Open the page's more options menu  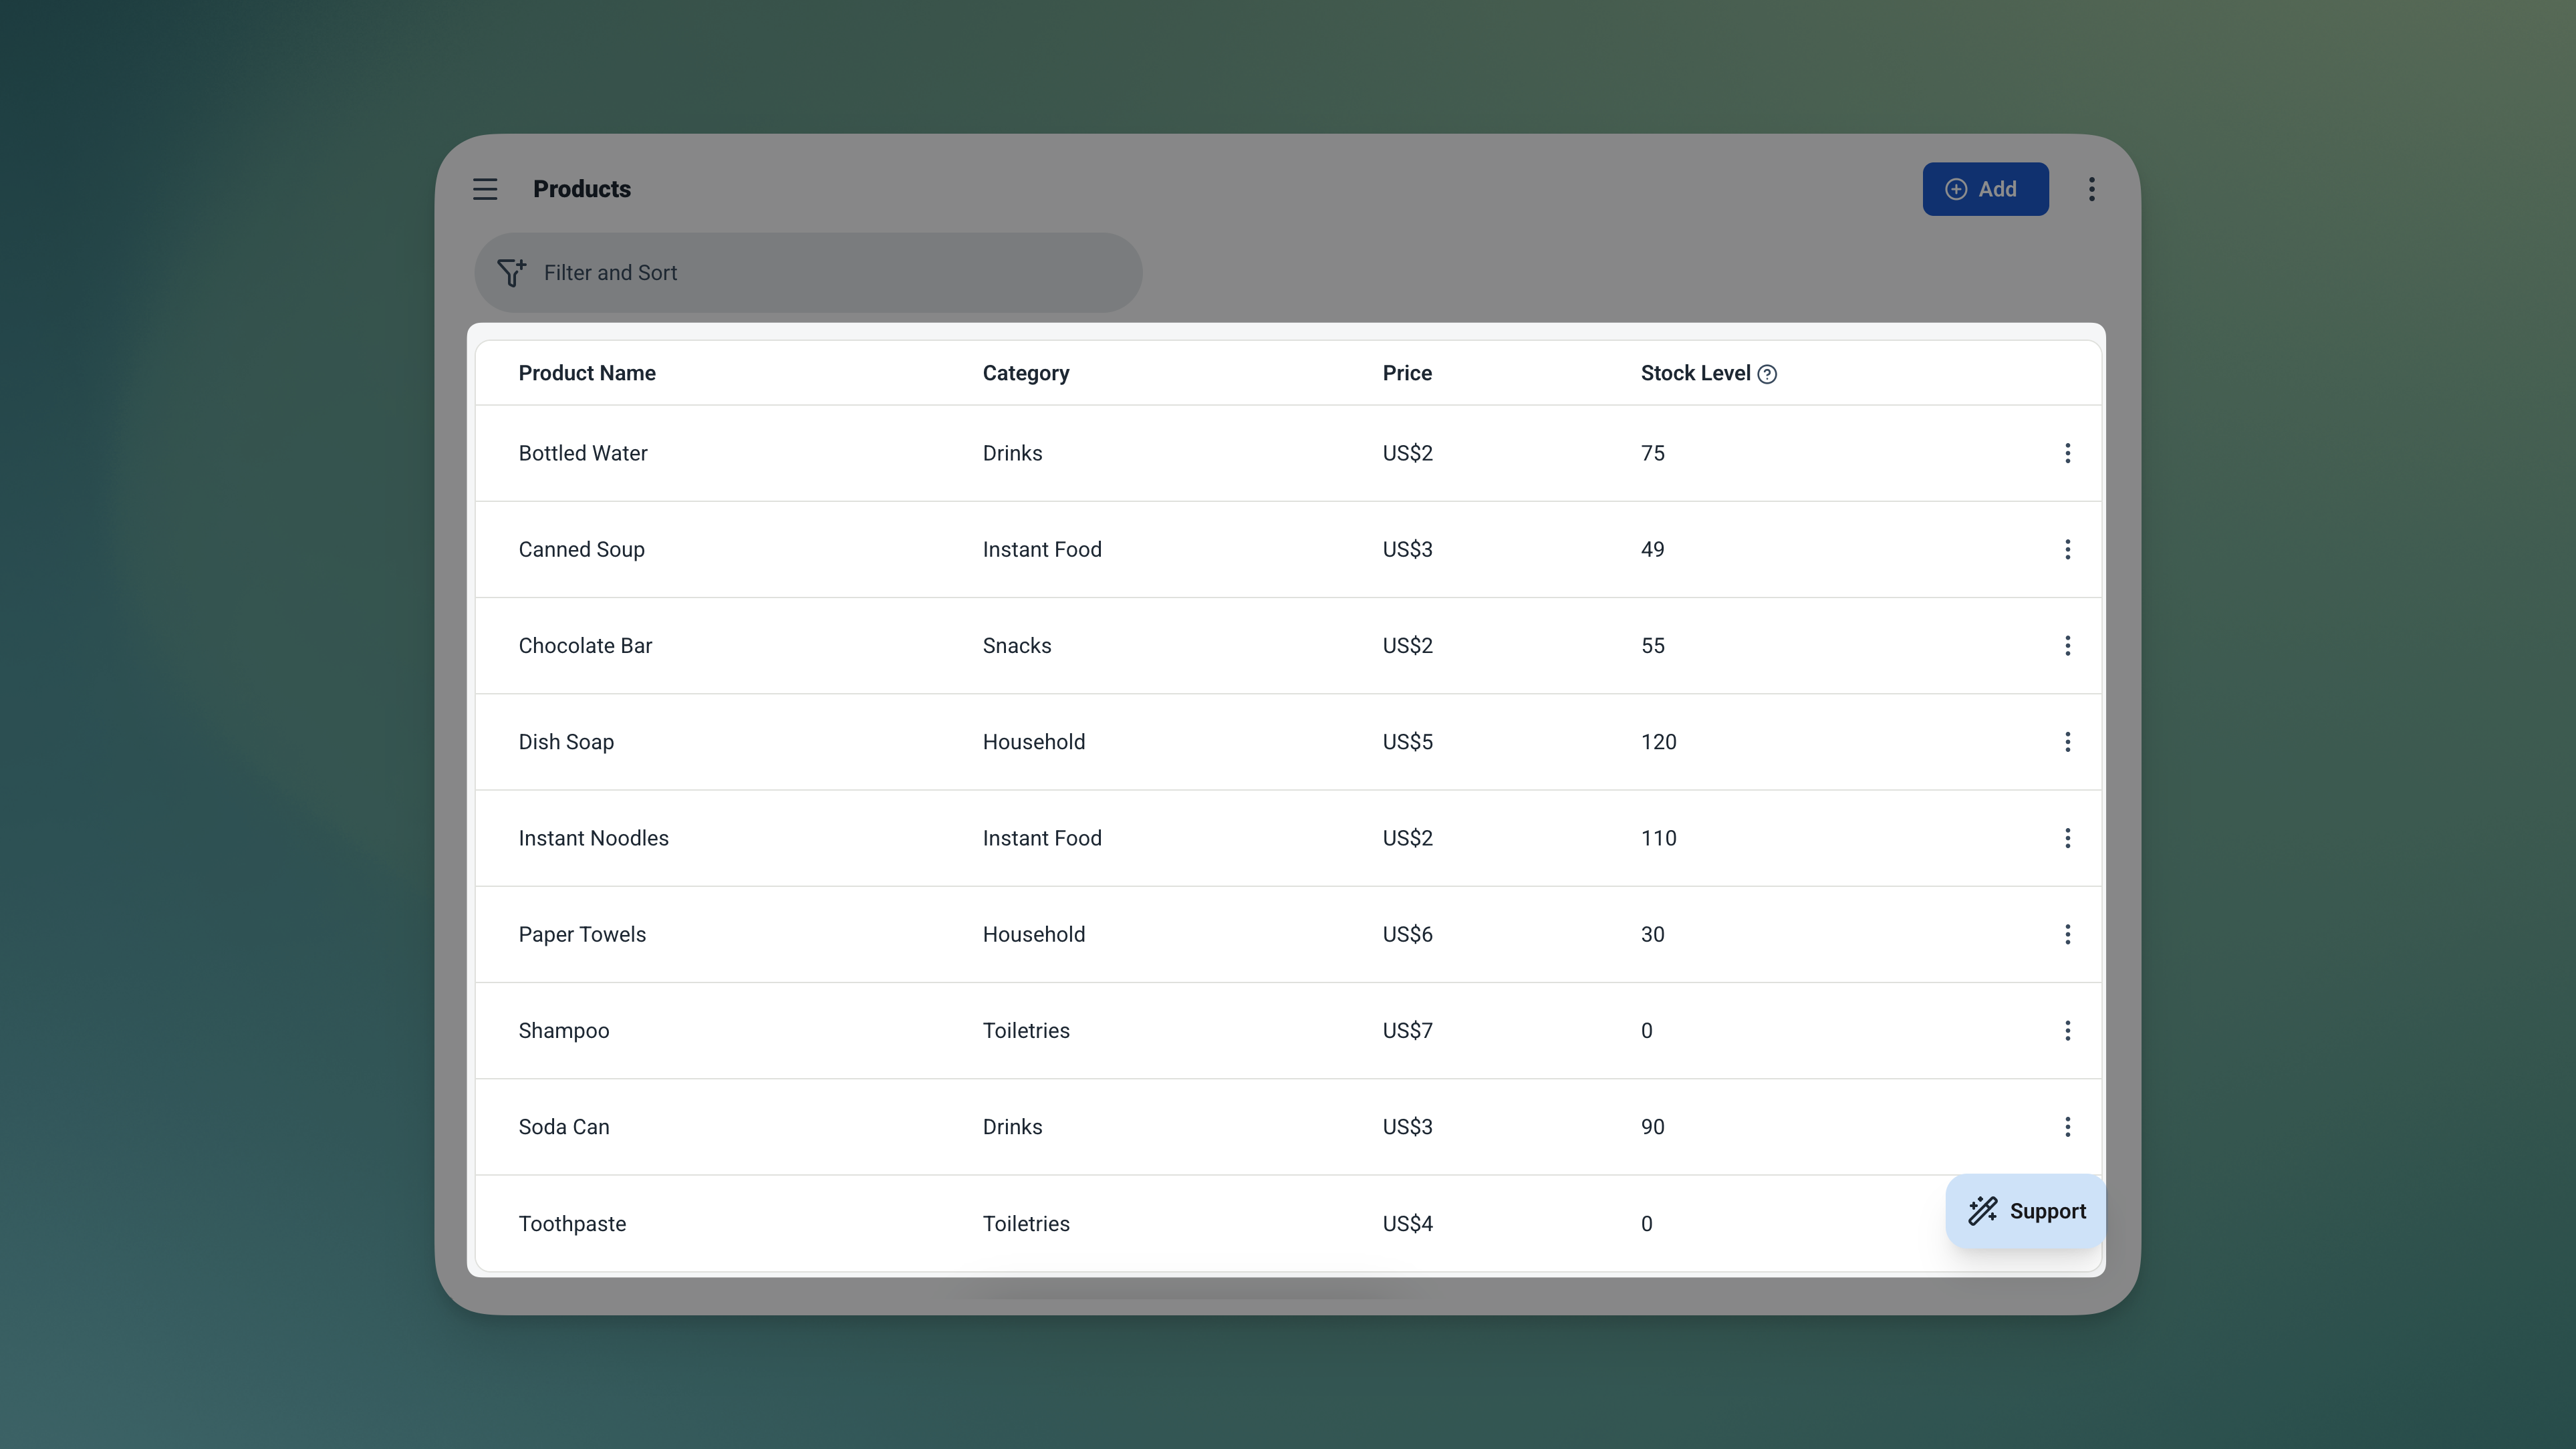[x=2091, y=189]
